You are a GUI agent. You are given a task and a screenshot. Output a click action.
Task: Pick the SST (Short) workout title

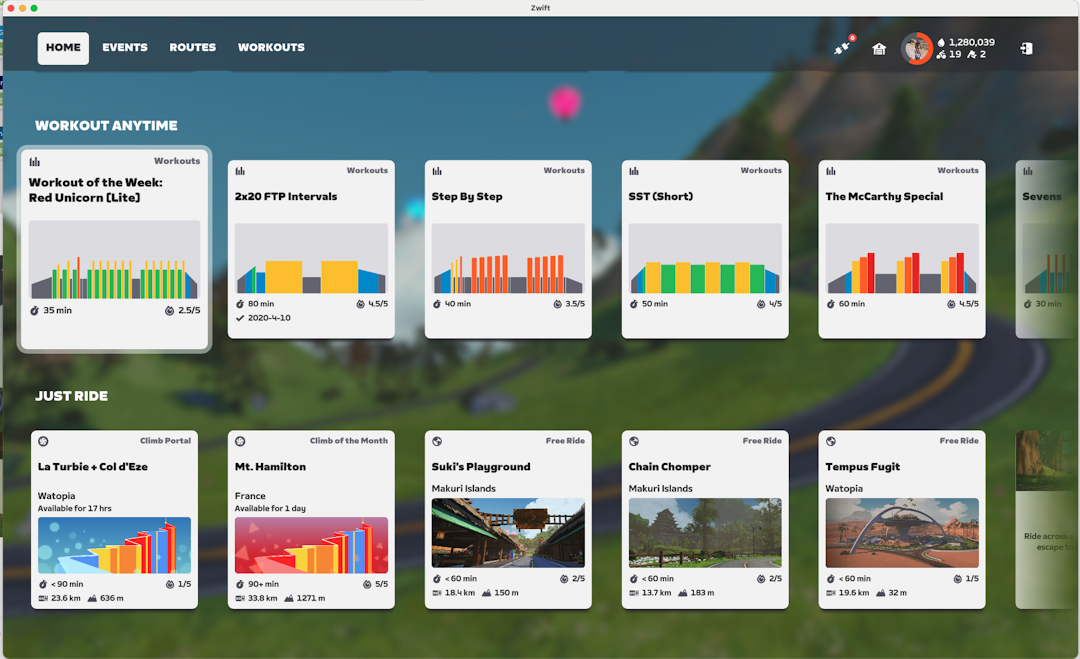661,196
